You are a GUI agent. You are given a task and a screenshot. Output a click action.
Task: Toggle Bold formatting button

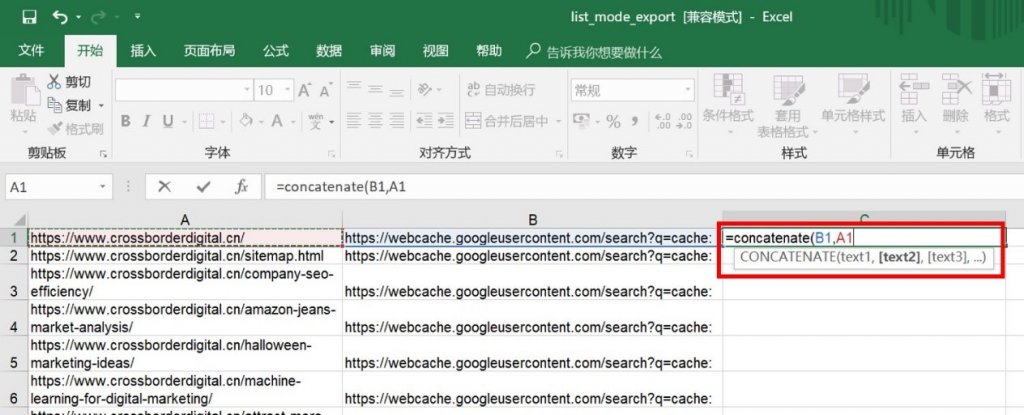pos(126,121)
